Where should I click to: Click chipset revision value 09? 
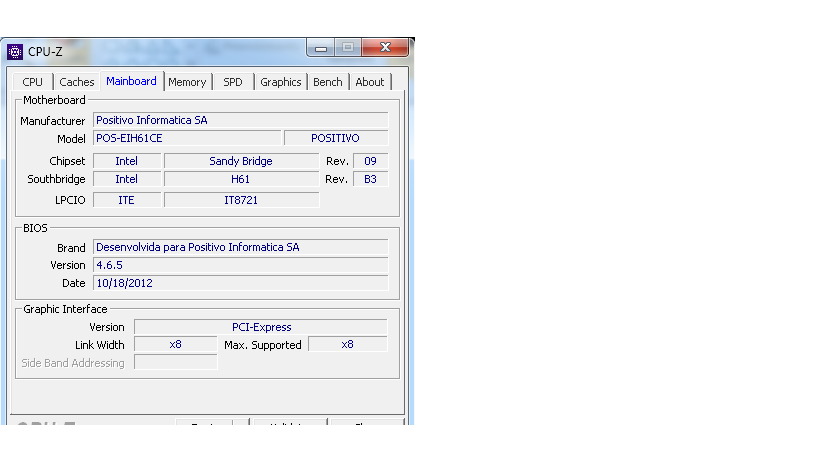coord(370,161)
